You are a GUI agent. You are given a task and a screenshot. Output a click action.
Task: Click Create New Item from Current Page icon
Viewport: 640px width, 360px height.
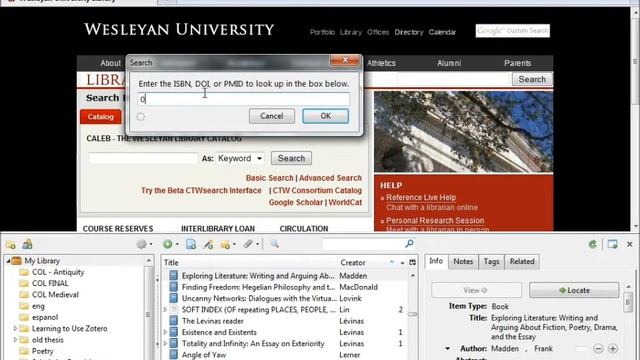click(x=191, y=244)
